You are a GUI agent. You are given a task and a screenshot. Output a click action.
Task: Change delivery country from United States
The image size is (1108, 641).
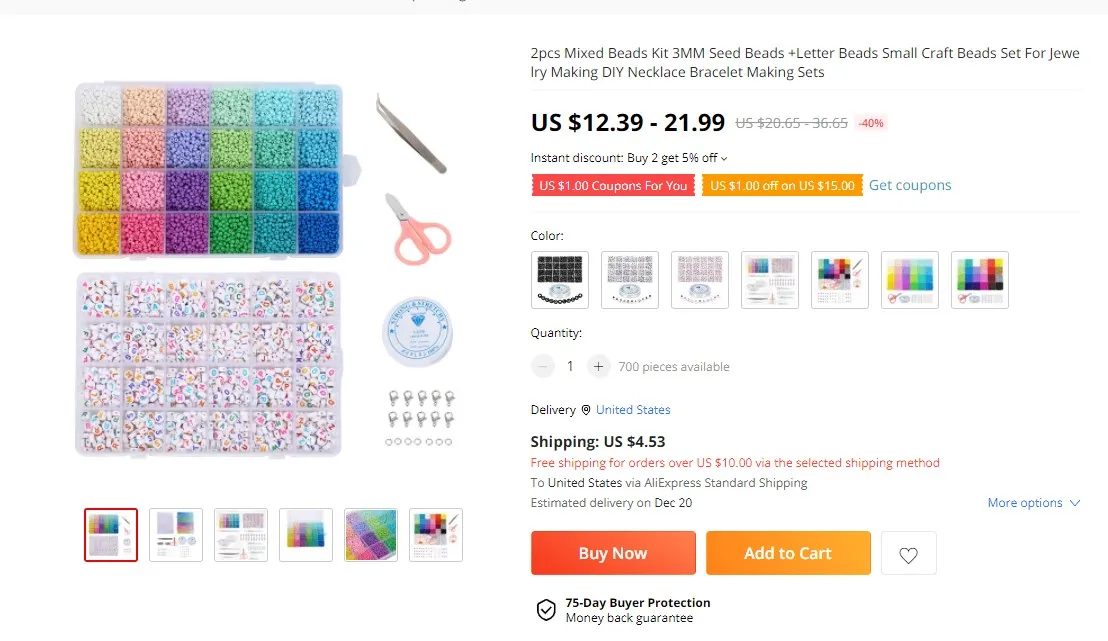pyautogui.click(x=633, y=410)
